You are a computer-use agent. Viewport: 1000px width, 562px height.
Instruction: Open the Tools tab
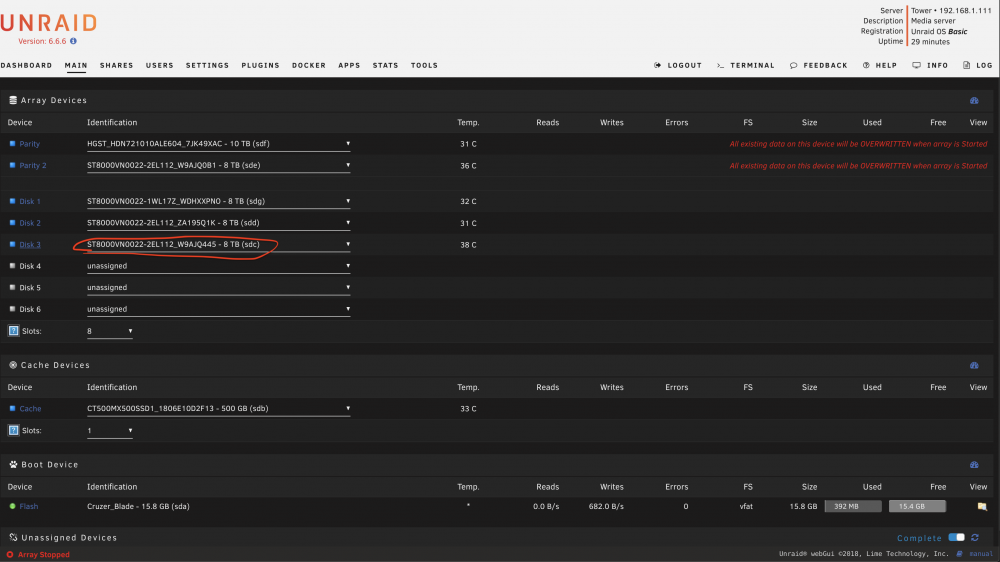pyautogui.click(x=424, y=65)
